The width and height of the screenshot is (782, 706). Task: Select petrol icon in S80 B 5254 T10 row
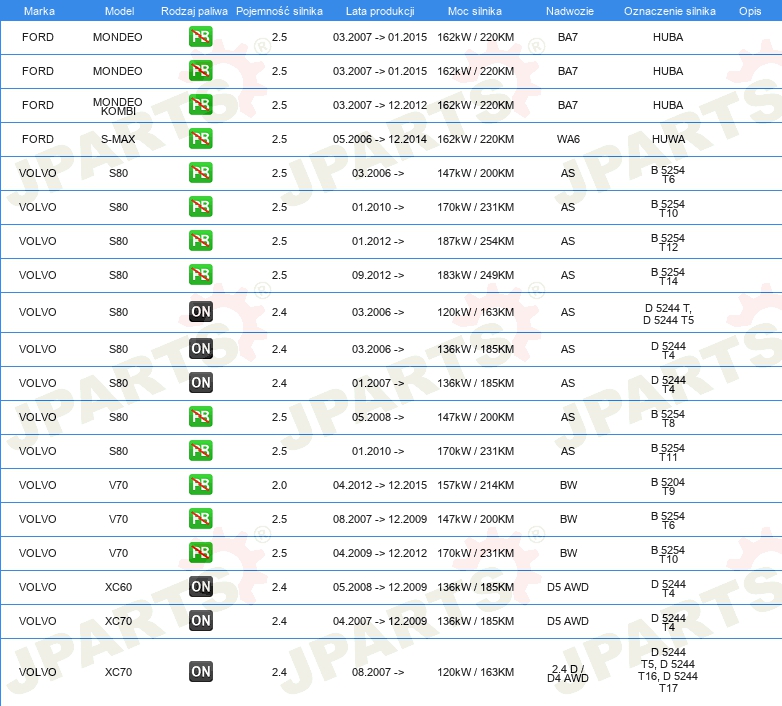tap(200, 206)
